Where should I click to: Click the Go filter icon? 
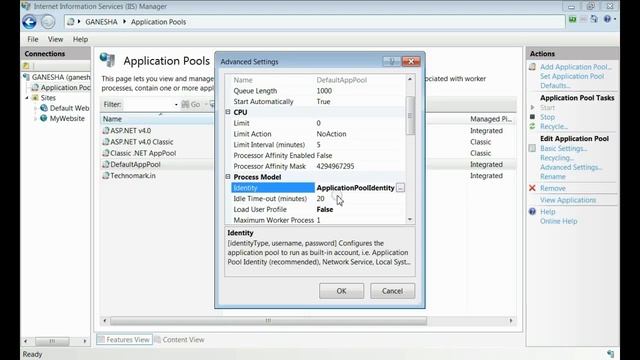pos(185,104)
